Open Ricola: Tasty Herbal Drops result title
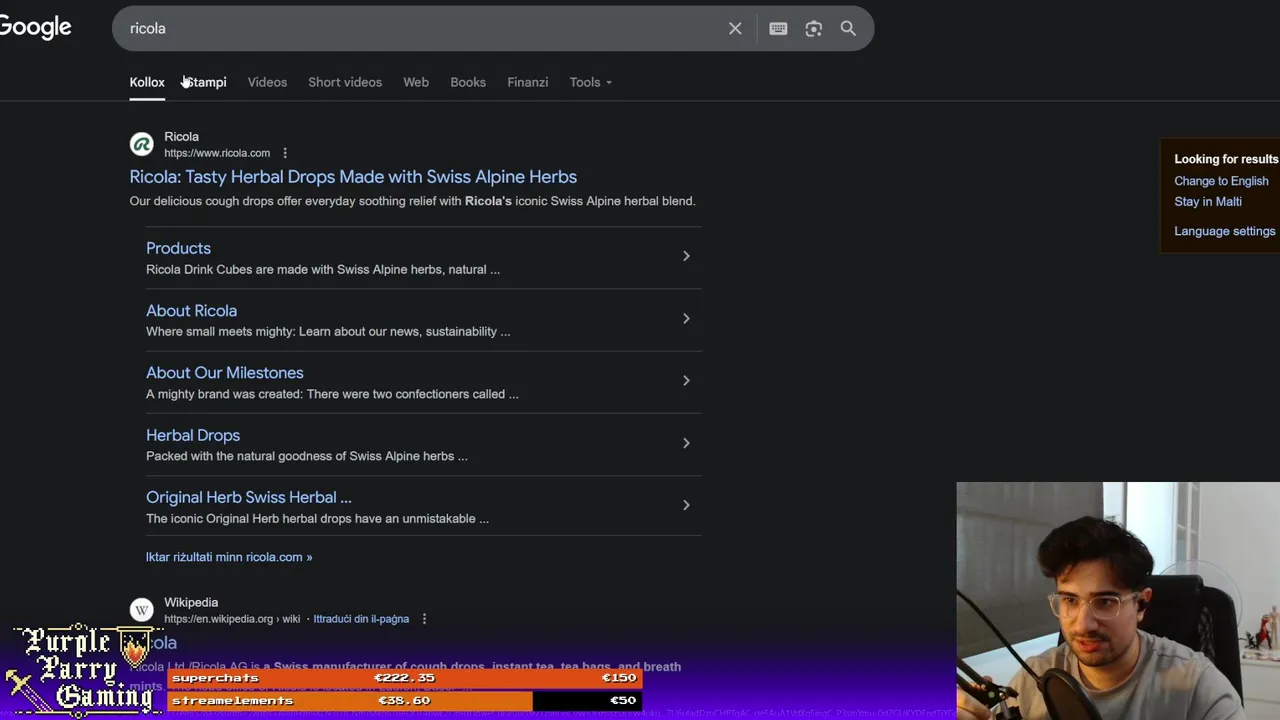 (353, 177)
